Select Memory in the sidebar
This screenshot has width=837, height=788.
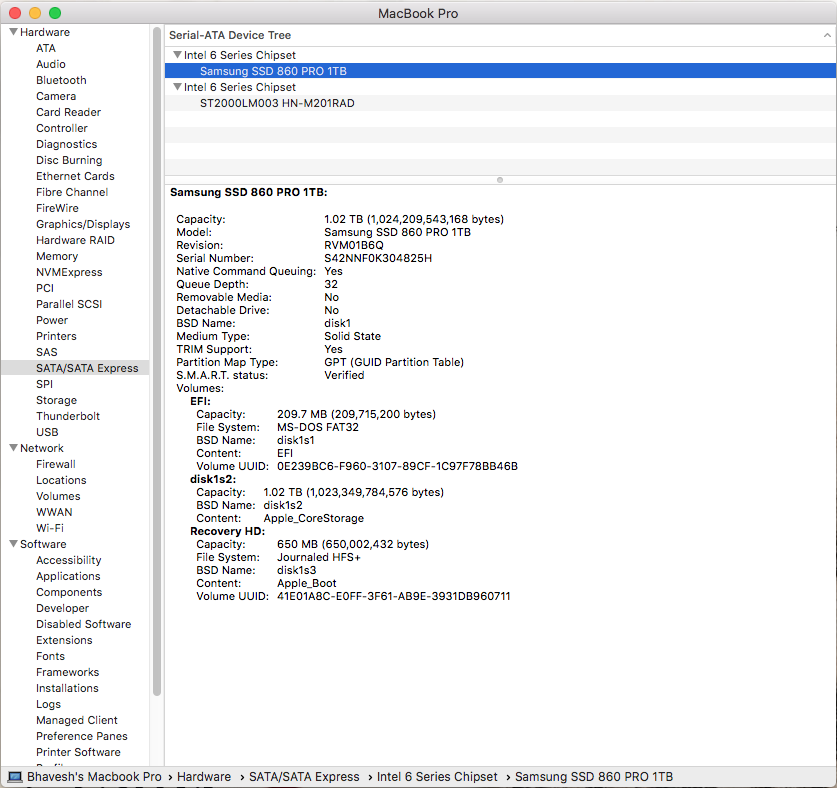57,256
